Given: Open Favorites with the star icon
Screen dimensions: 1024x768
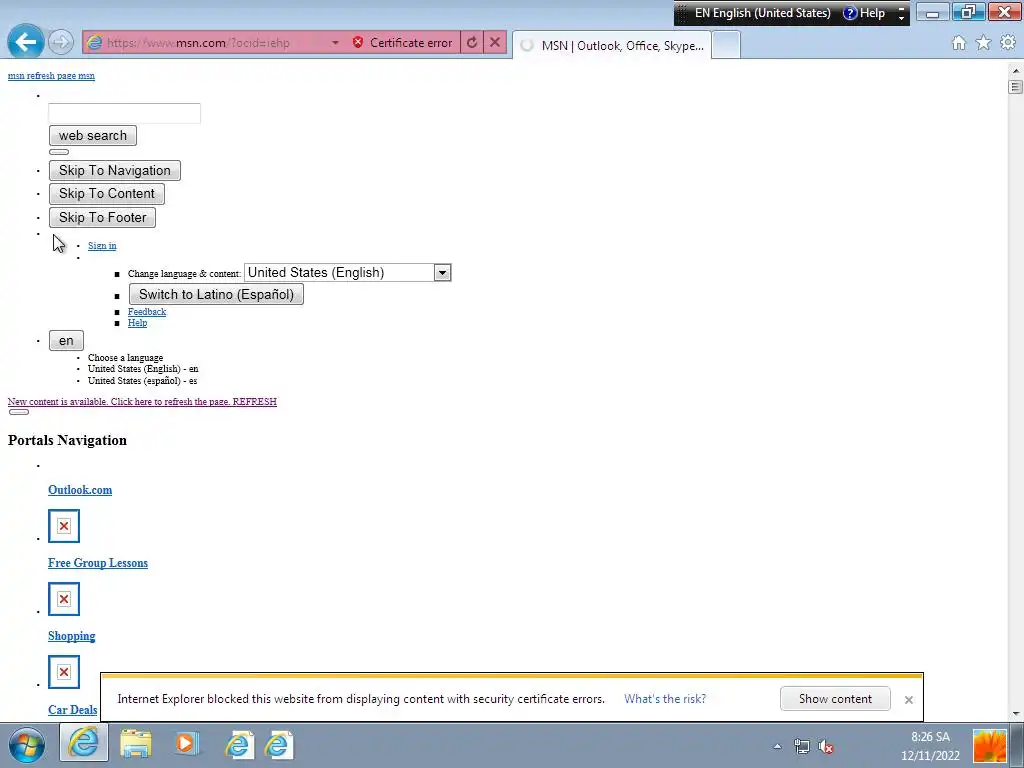Looking at the screenshot, I should [x=983, y=43].
